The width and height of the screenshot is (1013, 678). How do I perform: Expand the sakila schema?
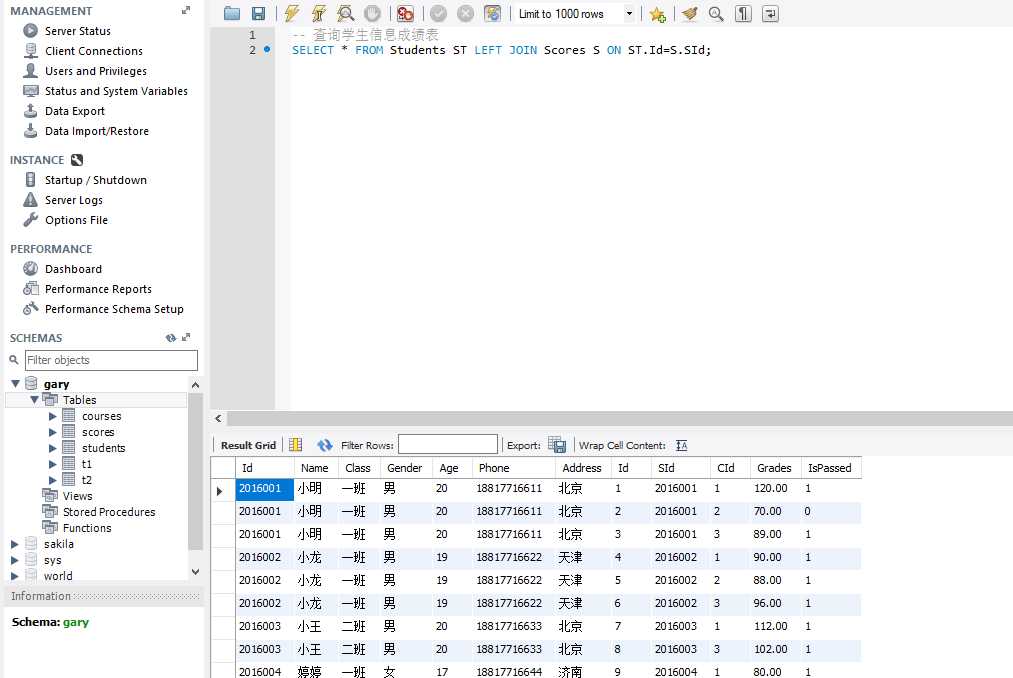[15, 544]
